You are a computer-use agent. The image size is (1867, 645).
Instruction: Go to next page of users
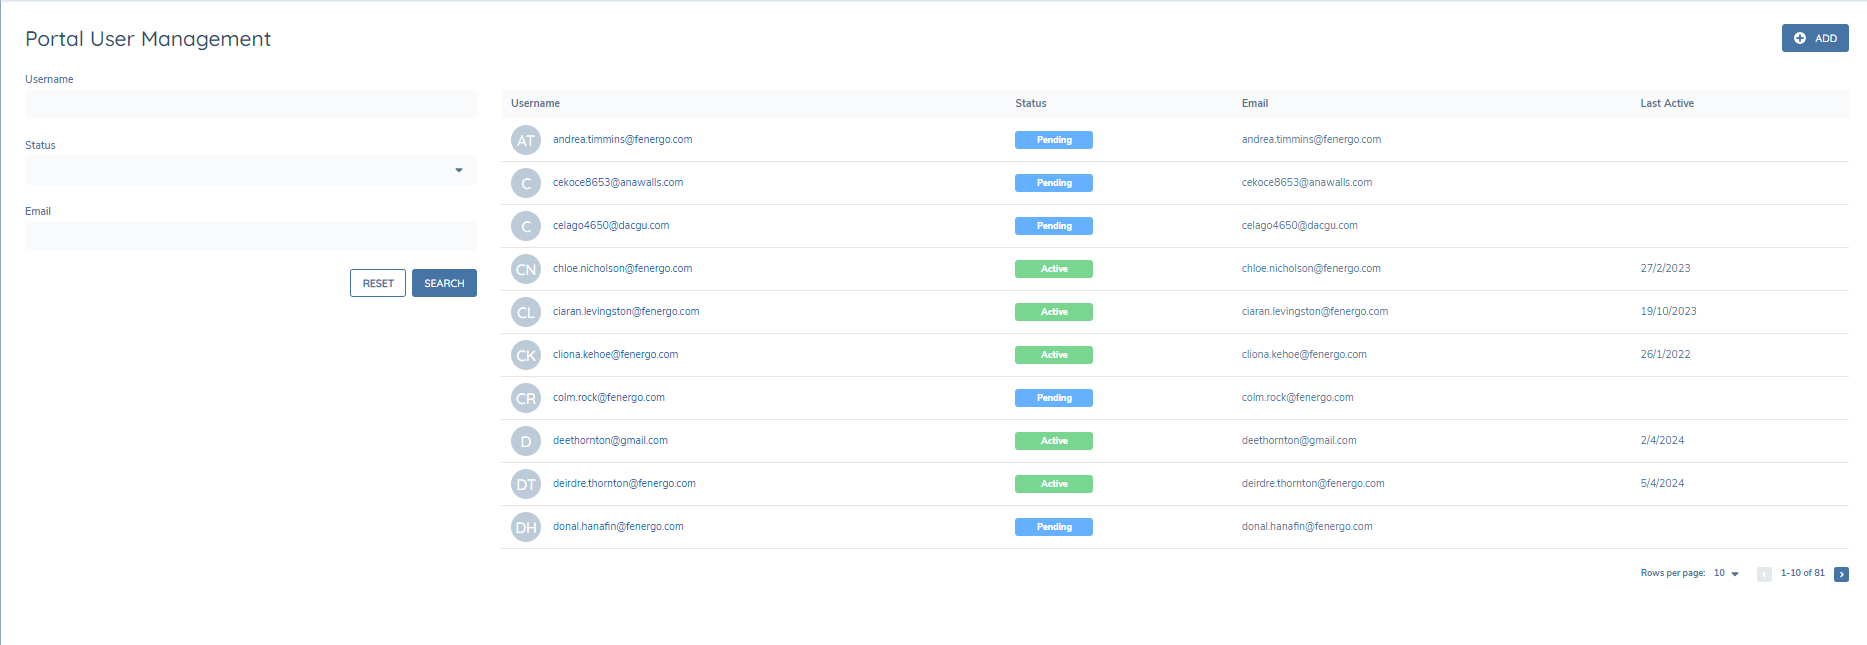coord(1841,574)
